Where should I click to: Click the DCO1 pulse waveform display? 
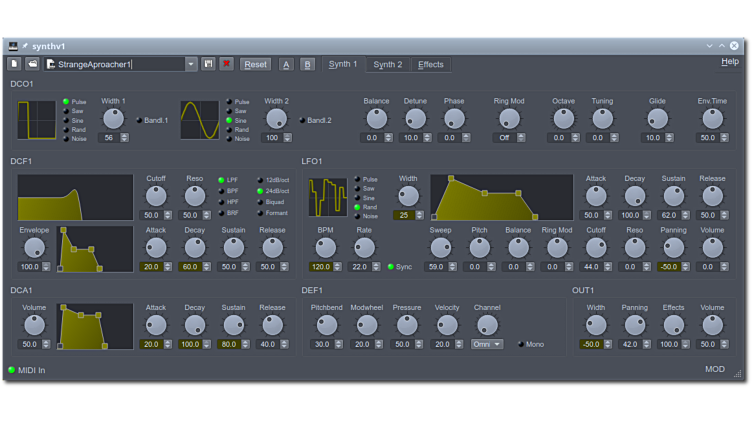pyautogui.click(x=37, y=120)
